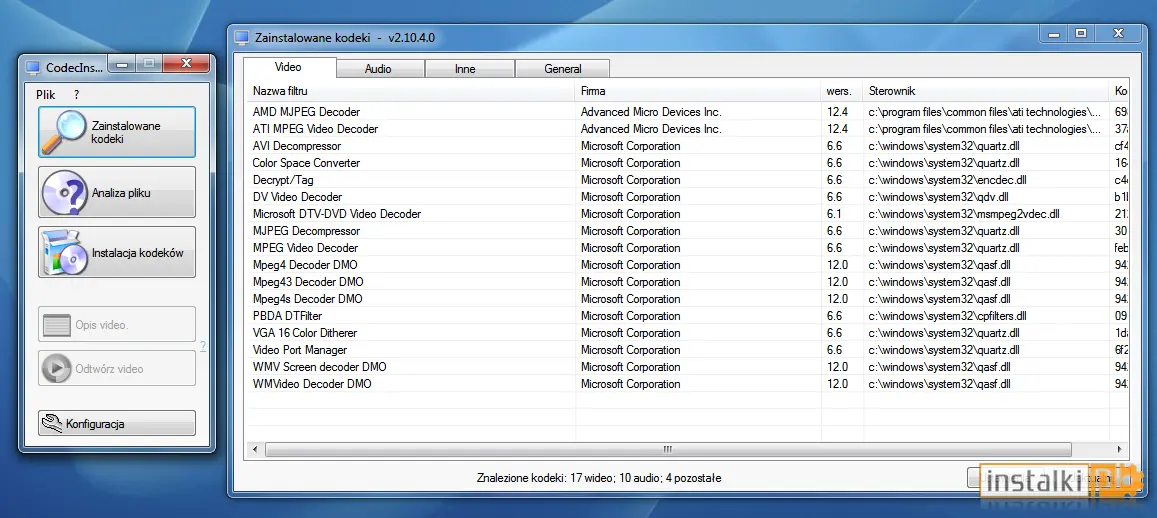Click small ? help link beside Opis video
1157x518 pixels.
point(203,346)
